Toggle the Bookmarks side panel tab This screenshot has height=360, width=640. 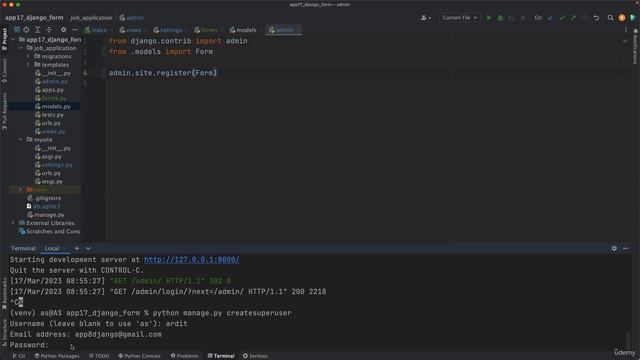(4, 293)
